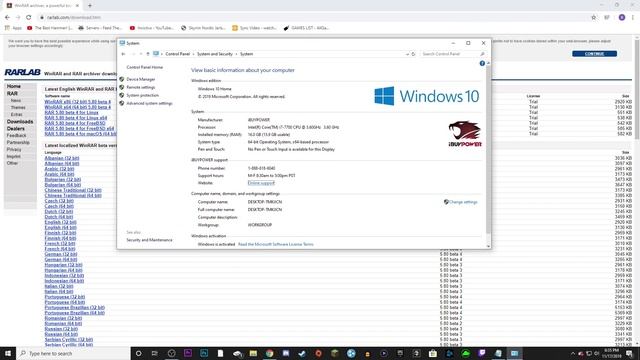The height and width of the screenshot is (360, 640).
Task: Click the System window vertical scrollbar
Action: coord(488,149)
